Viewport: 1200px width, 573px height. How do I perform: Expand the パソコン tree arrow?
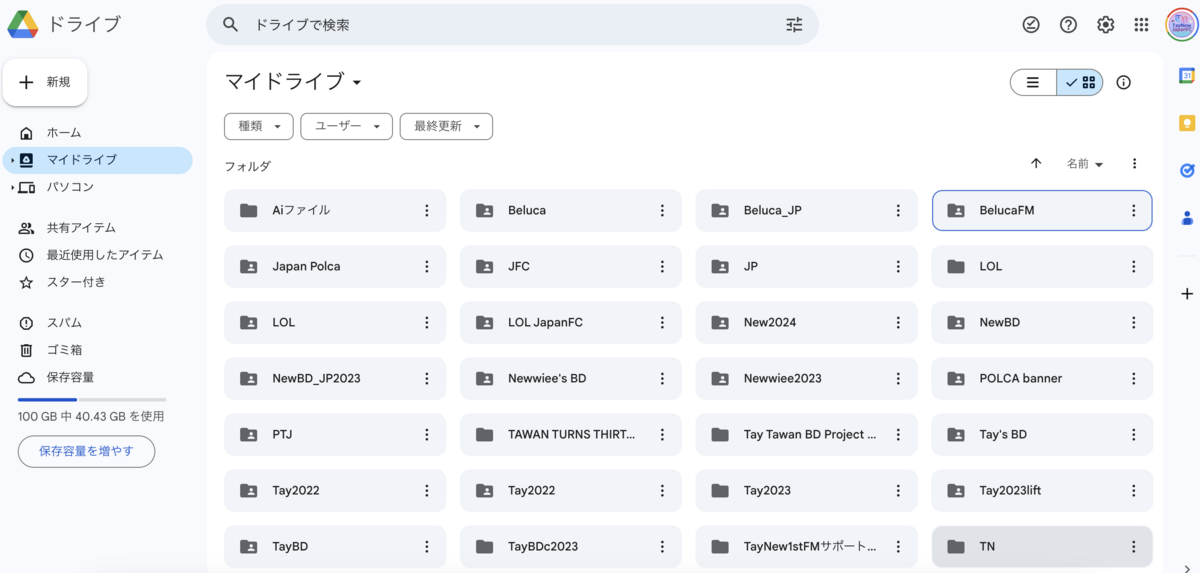[12, 187]
